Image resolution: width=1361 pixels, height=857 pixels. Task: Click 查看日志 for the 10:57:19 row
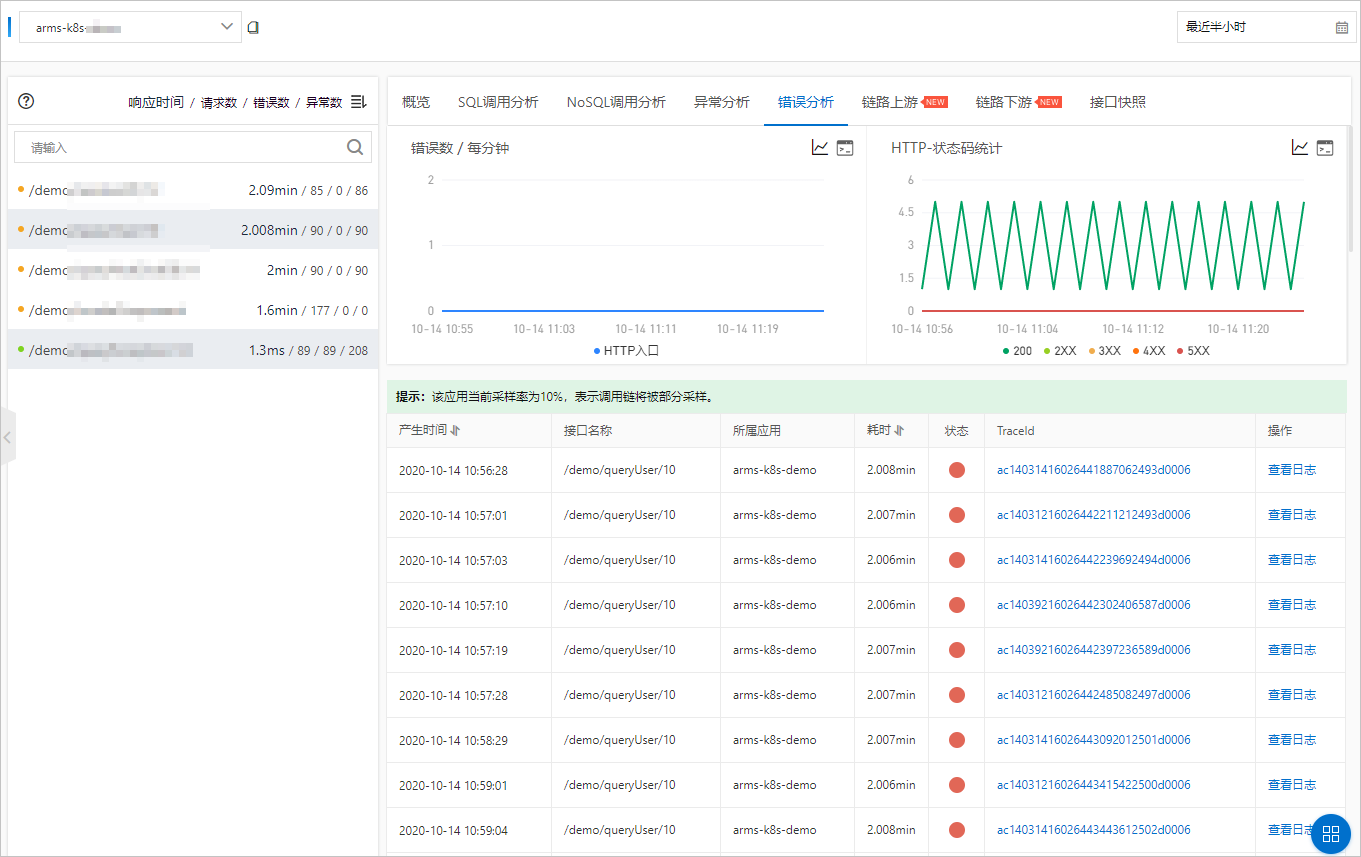point(1292,650)
